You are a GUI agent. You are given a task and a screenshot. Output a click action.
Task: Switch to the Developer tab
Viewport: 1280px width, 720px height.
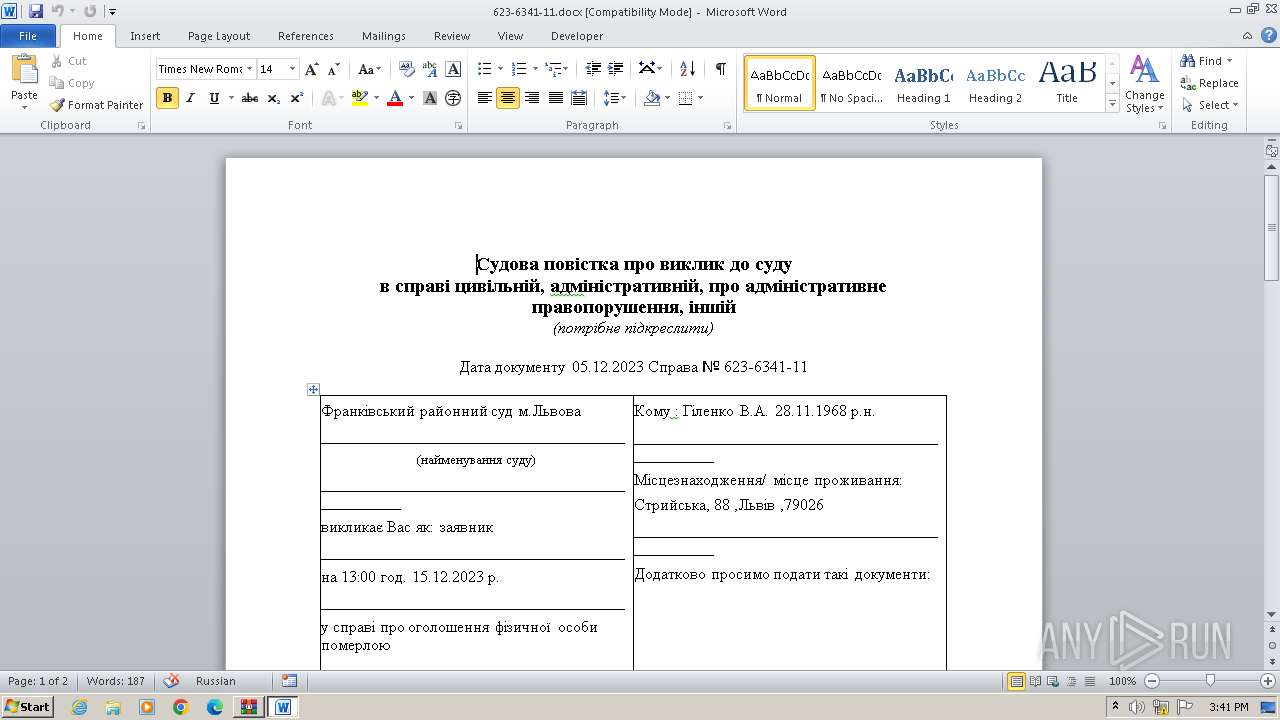(x=577, y=36)
